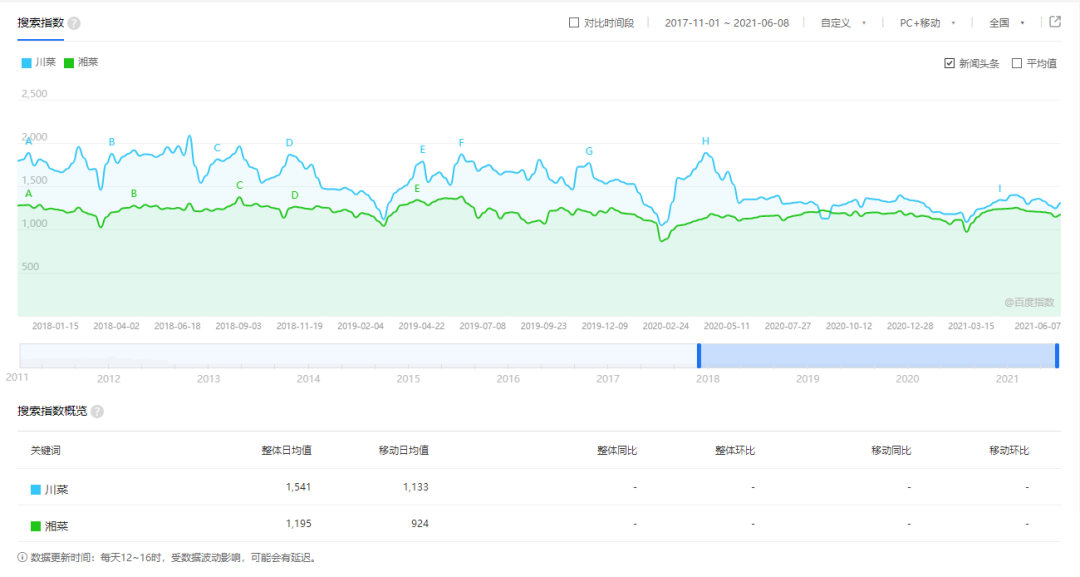Click the export/share icon at top right
This screenshot has height=577, width=1080.
(1055, 21)
